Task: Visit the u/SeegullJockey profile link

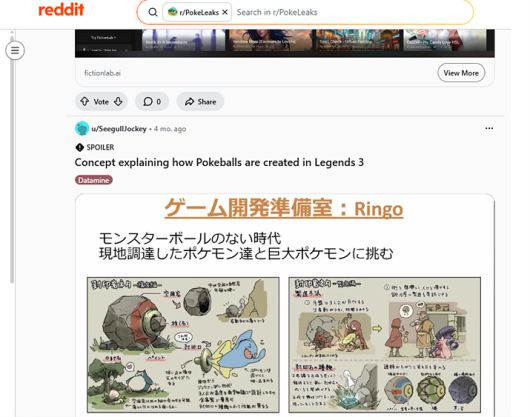Action: click(119, 129)
